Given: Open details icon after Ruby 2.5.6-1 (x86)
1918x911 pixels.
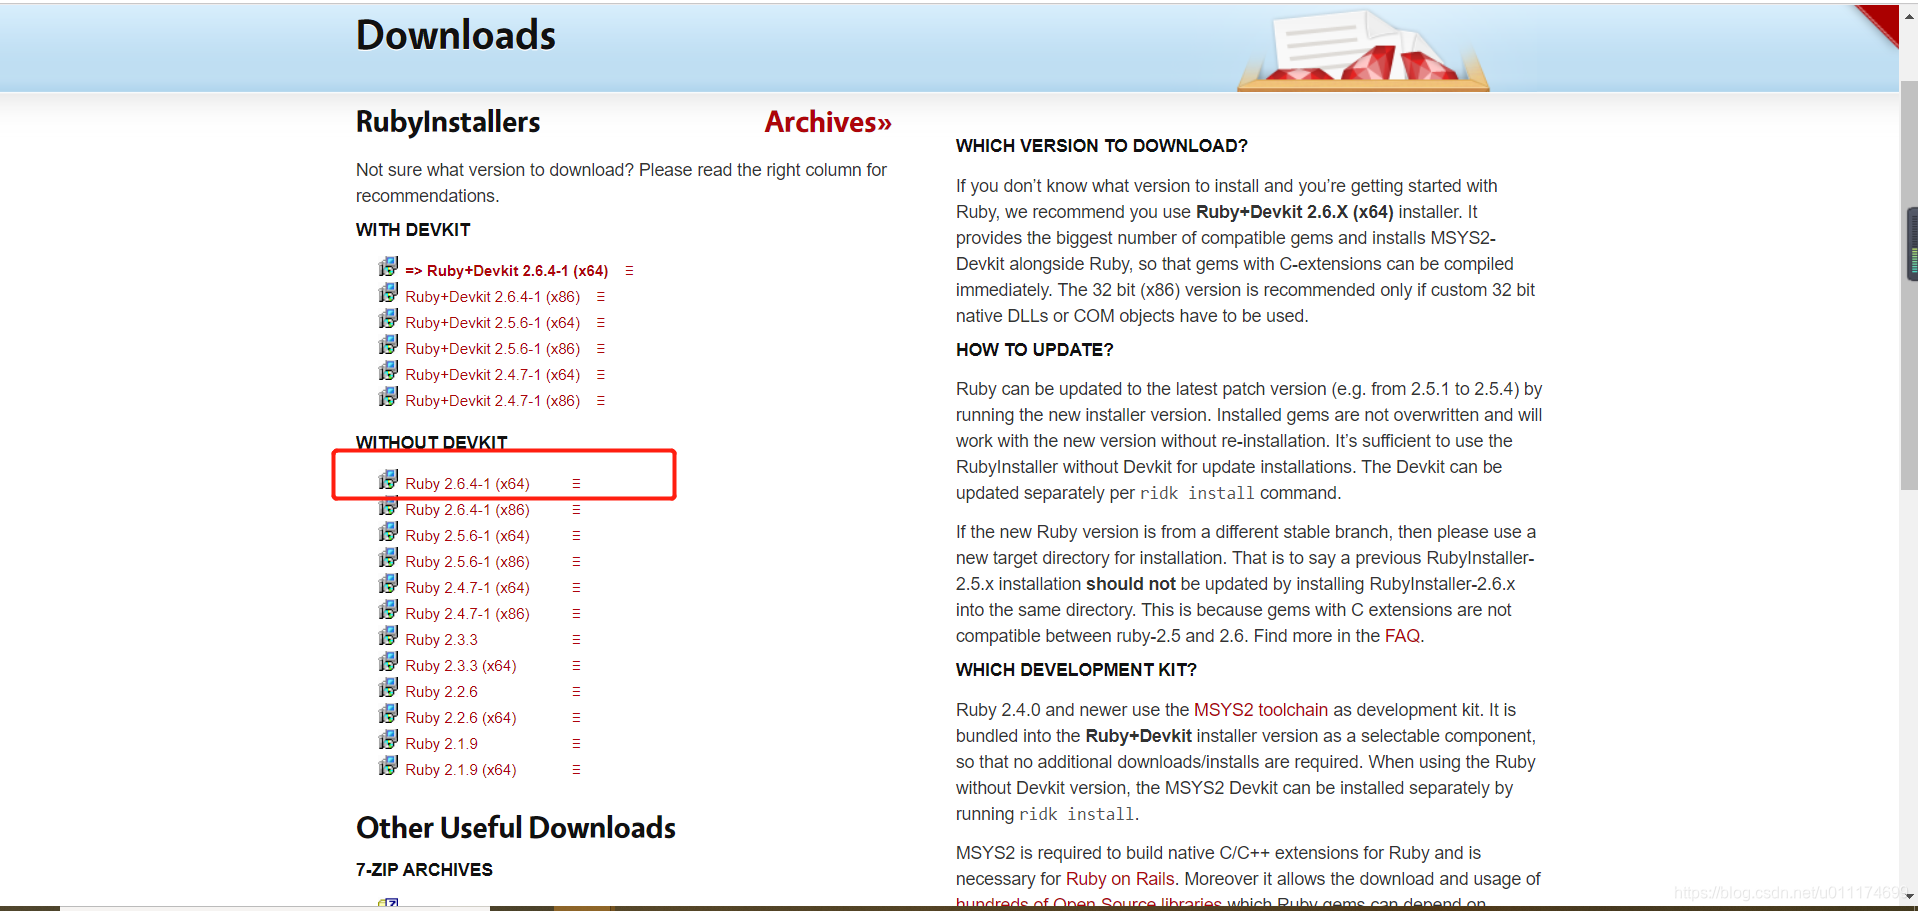Looking at the screenshot, I should [x=576, y=562].
